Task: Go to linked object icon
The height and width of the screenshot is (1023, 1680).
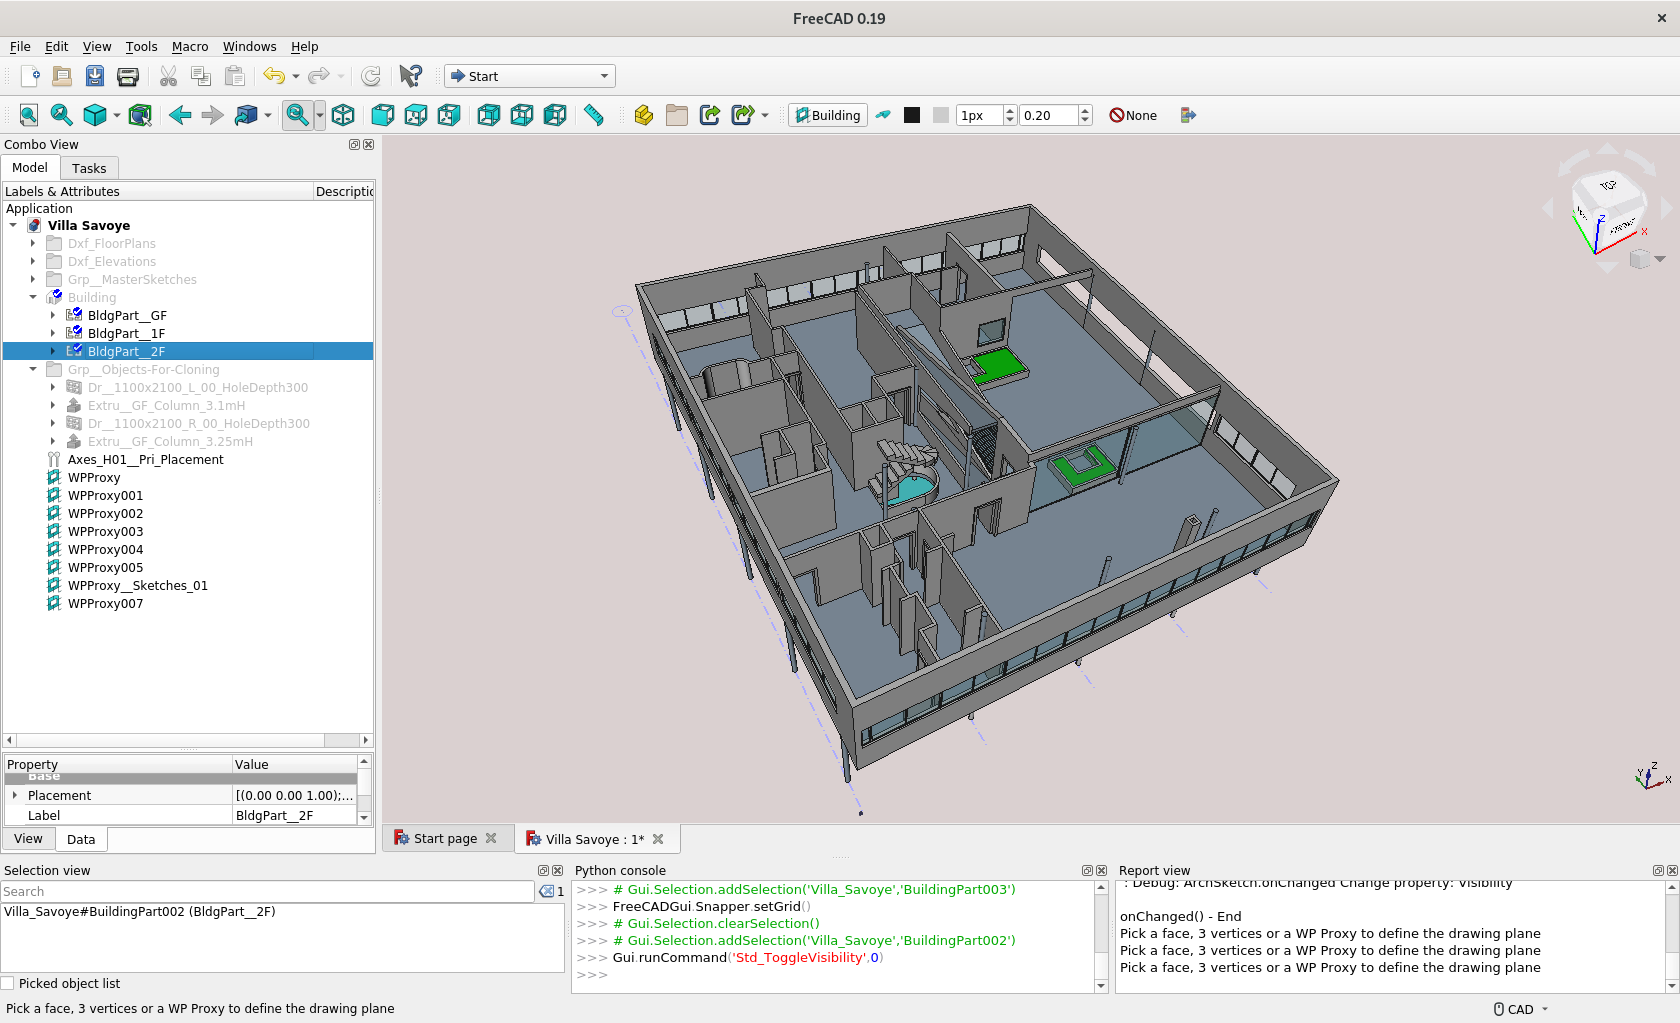Action: click(x=246, y=115)
